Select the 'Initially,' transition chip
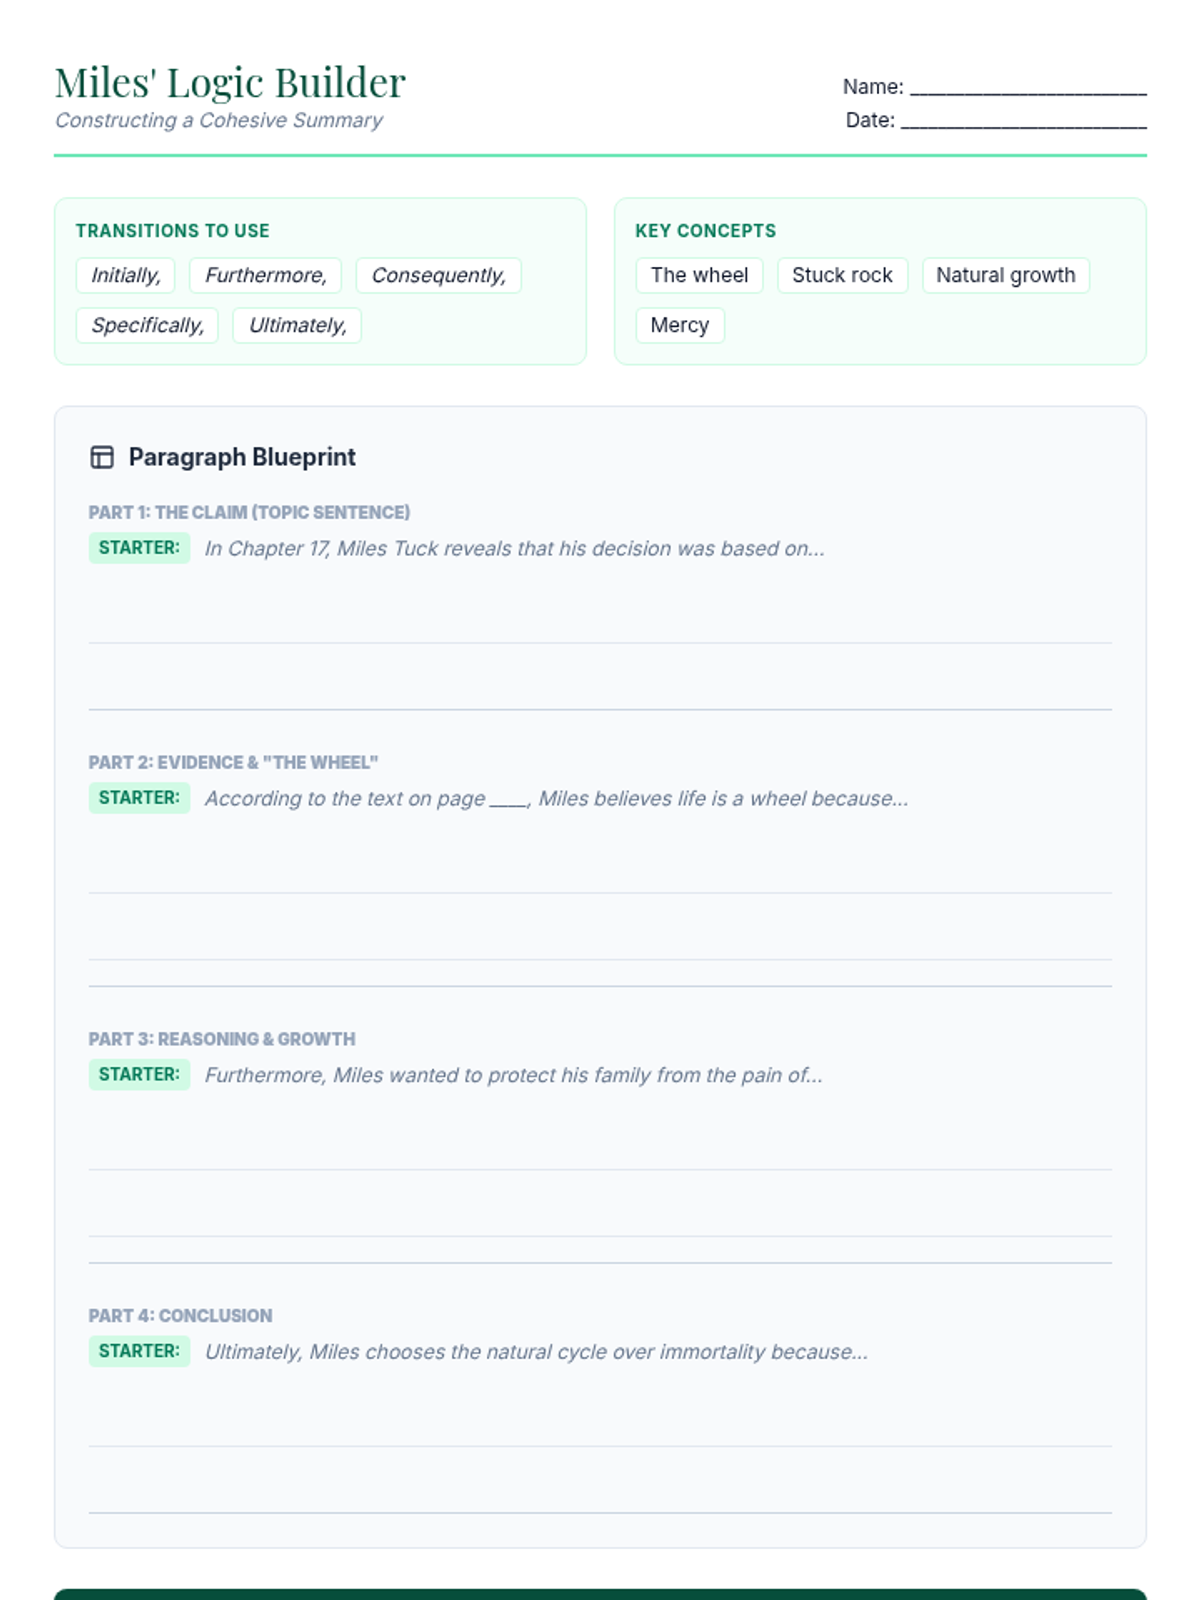Viewport: 1200px width, 1600px height. (x=126, y=275)
